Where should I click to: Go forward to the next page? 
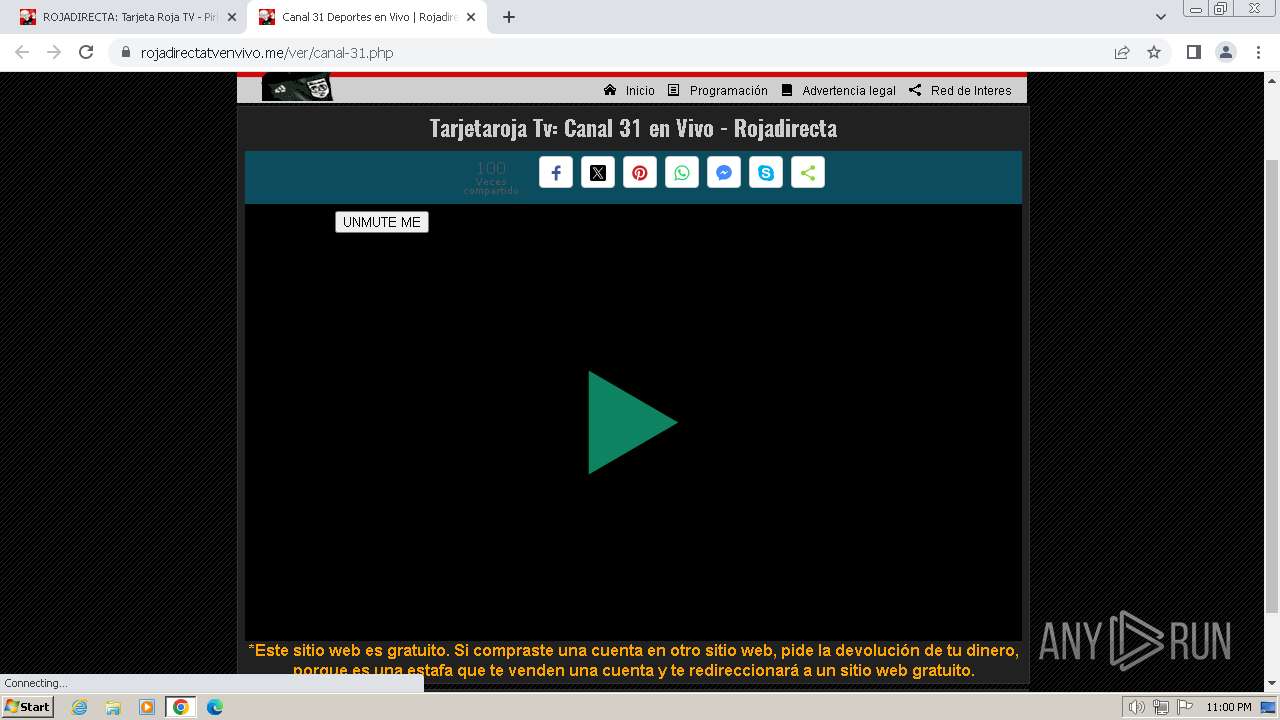(x=54, y=52)
